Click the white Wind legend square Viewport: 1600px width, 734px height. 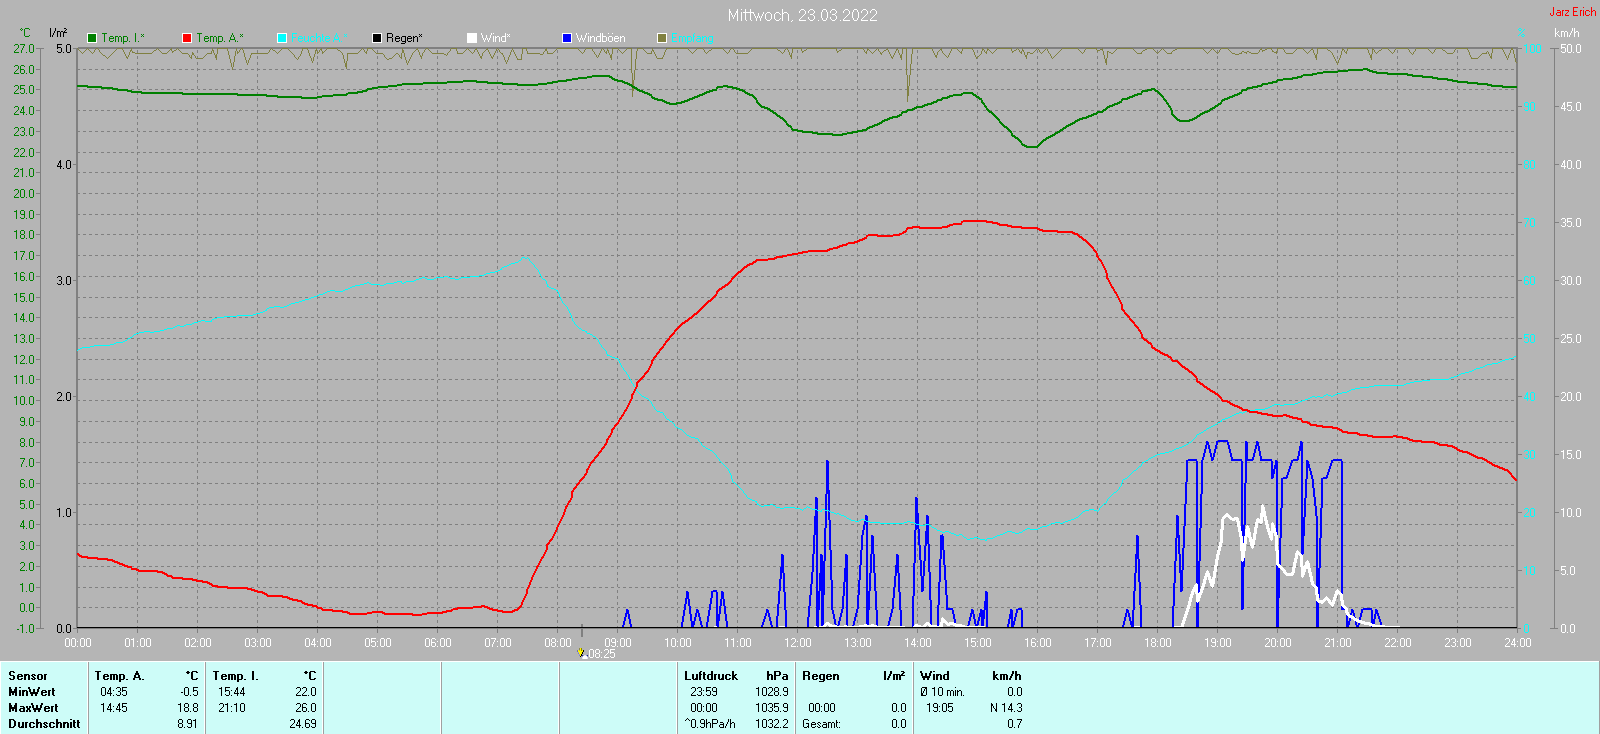[x=472, y=38]
